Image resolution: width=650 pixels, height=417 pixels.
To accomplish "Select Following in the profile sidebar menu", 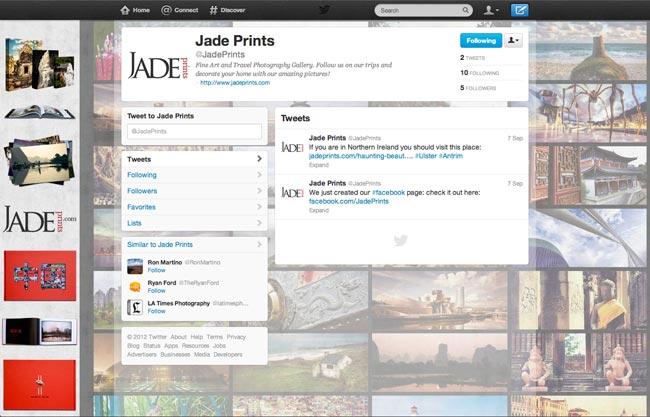I will [x=194, y=175].
